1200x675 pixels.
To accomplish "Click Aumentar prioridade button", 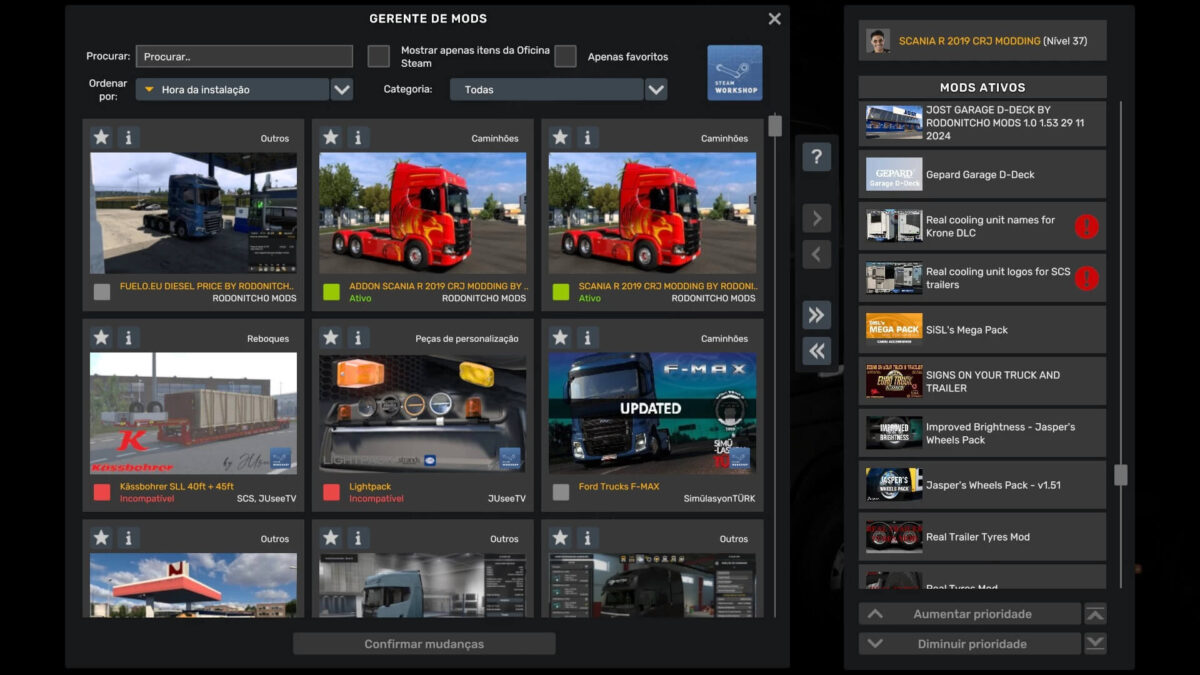I will [x=970, y=614].
